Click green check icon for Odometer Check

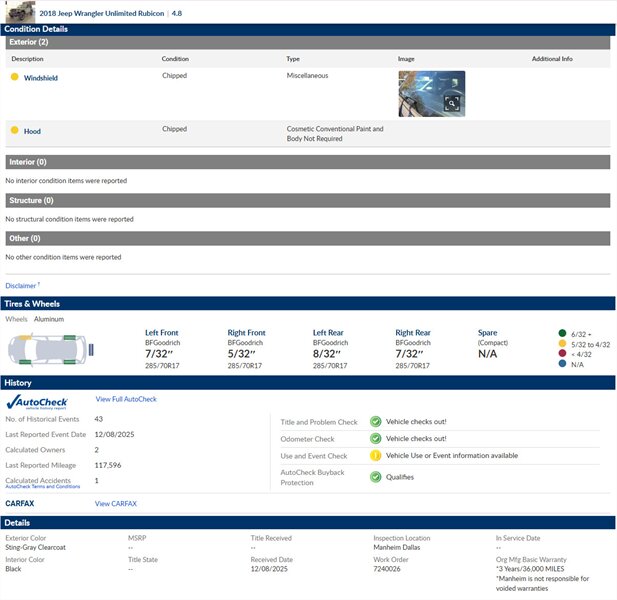click(375, 439)
